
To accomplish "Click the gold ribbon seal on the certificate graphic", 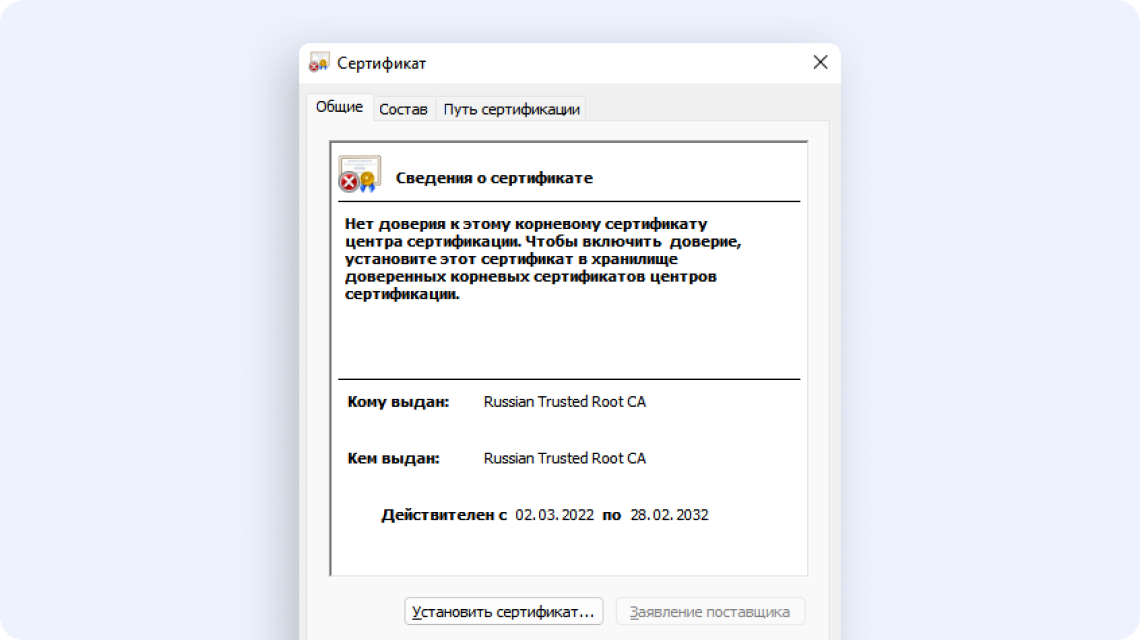I will tap(368, 179).
